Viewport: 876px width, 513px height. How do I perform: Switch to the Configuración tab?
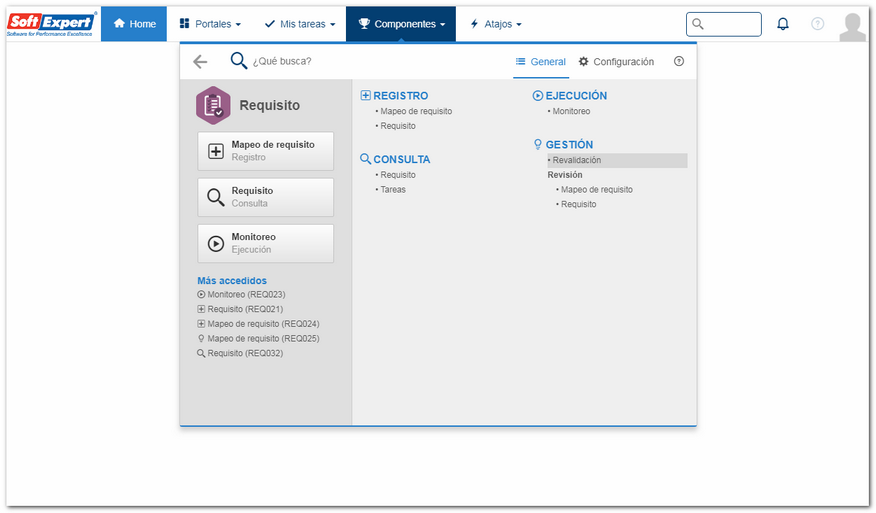pos(616,61)
